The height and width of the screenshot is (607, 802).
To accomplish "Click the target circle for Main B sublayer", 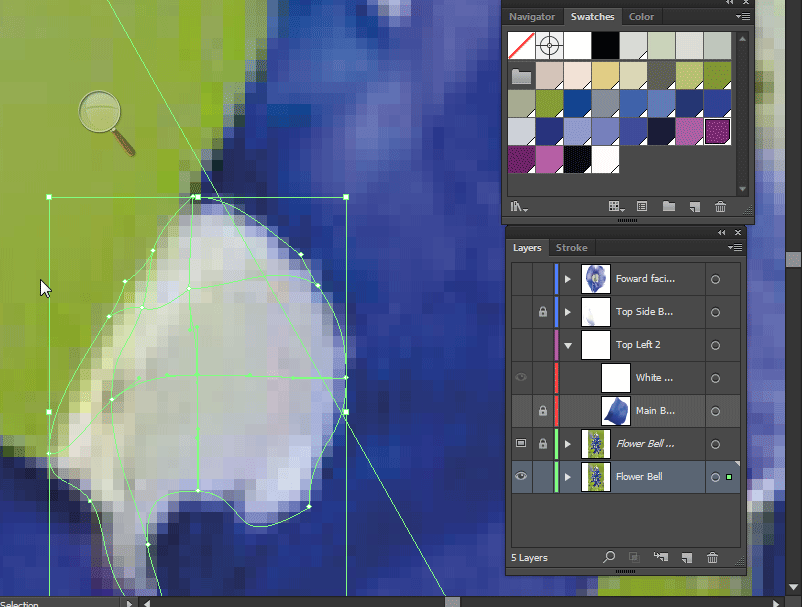I will [715, 412].
